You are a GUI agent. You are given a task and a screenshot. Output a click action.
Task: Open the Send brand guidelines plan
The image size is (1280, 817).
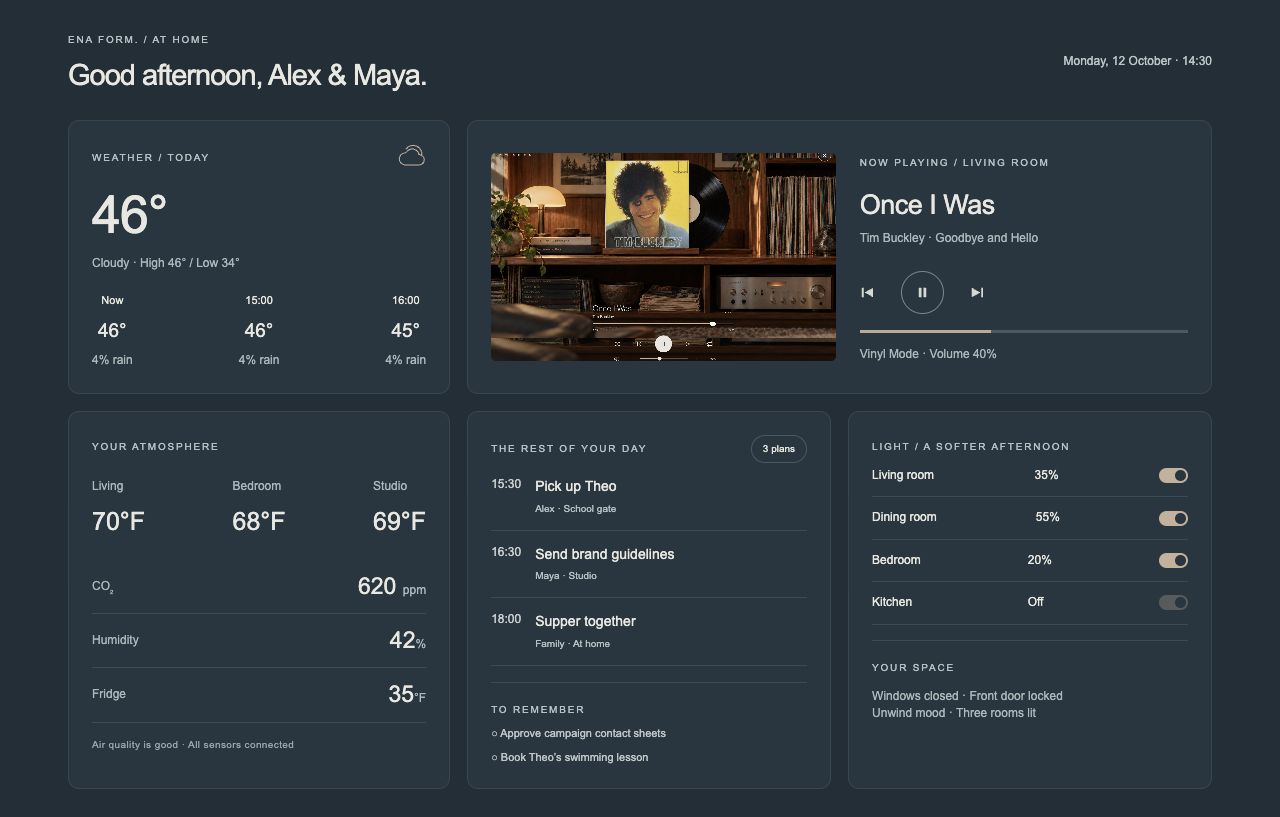point(648,564)
